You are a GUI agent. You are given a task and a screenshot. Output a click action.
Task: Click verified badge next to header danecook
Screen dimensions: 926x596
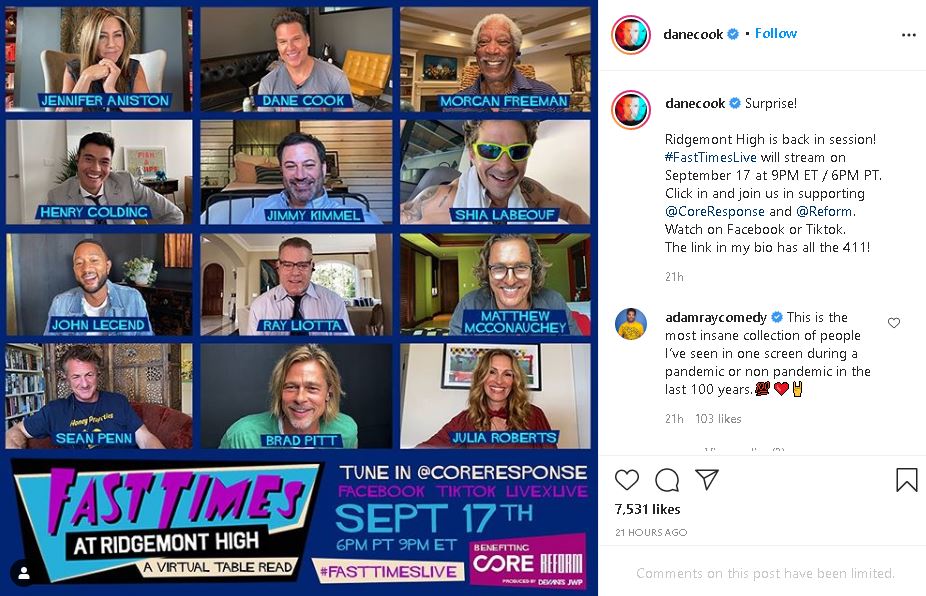point(733,34)
